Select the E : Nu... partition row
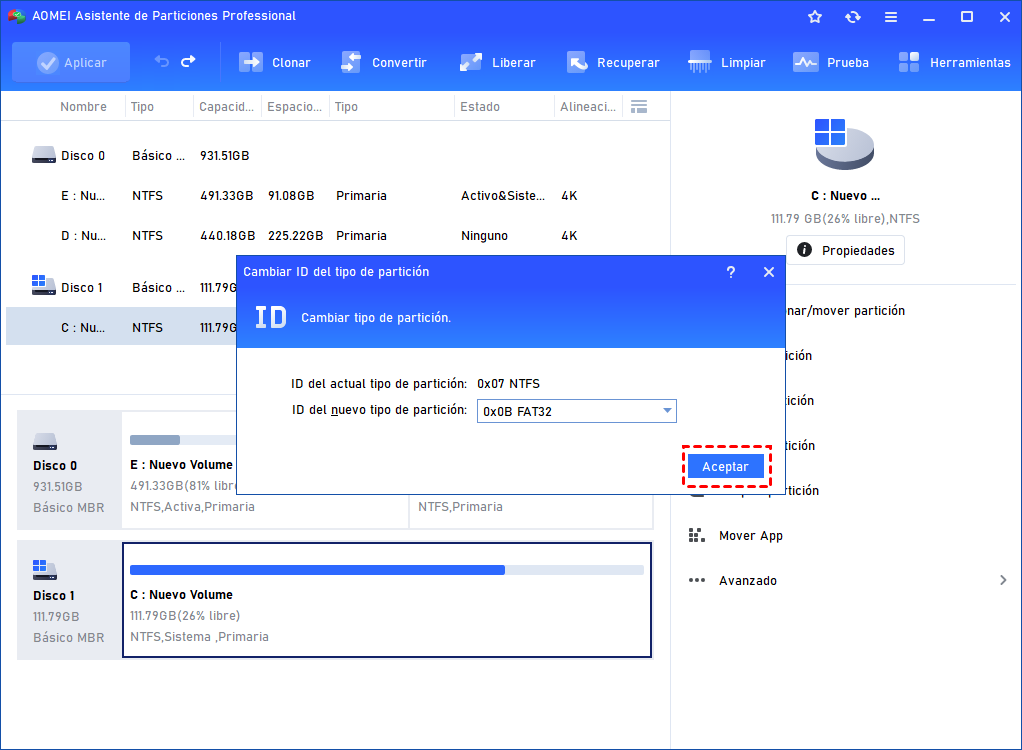The width and height of the screenshot is (1022, 750). (x=338, y=195)
